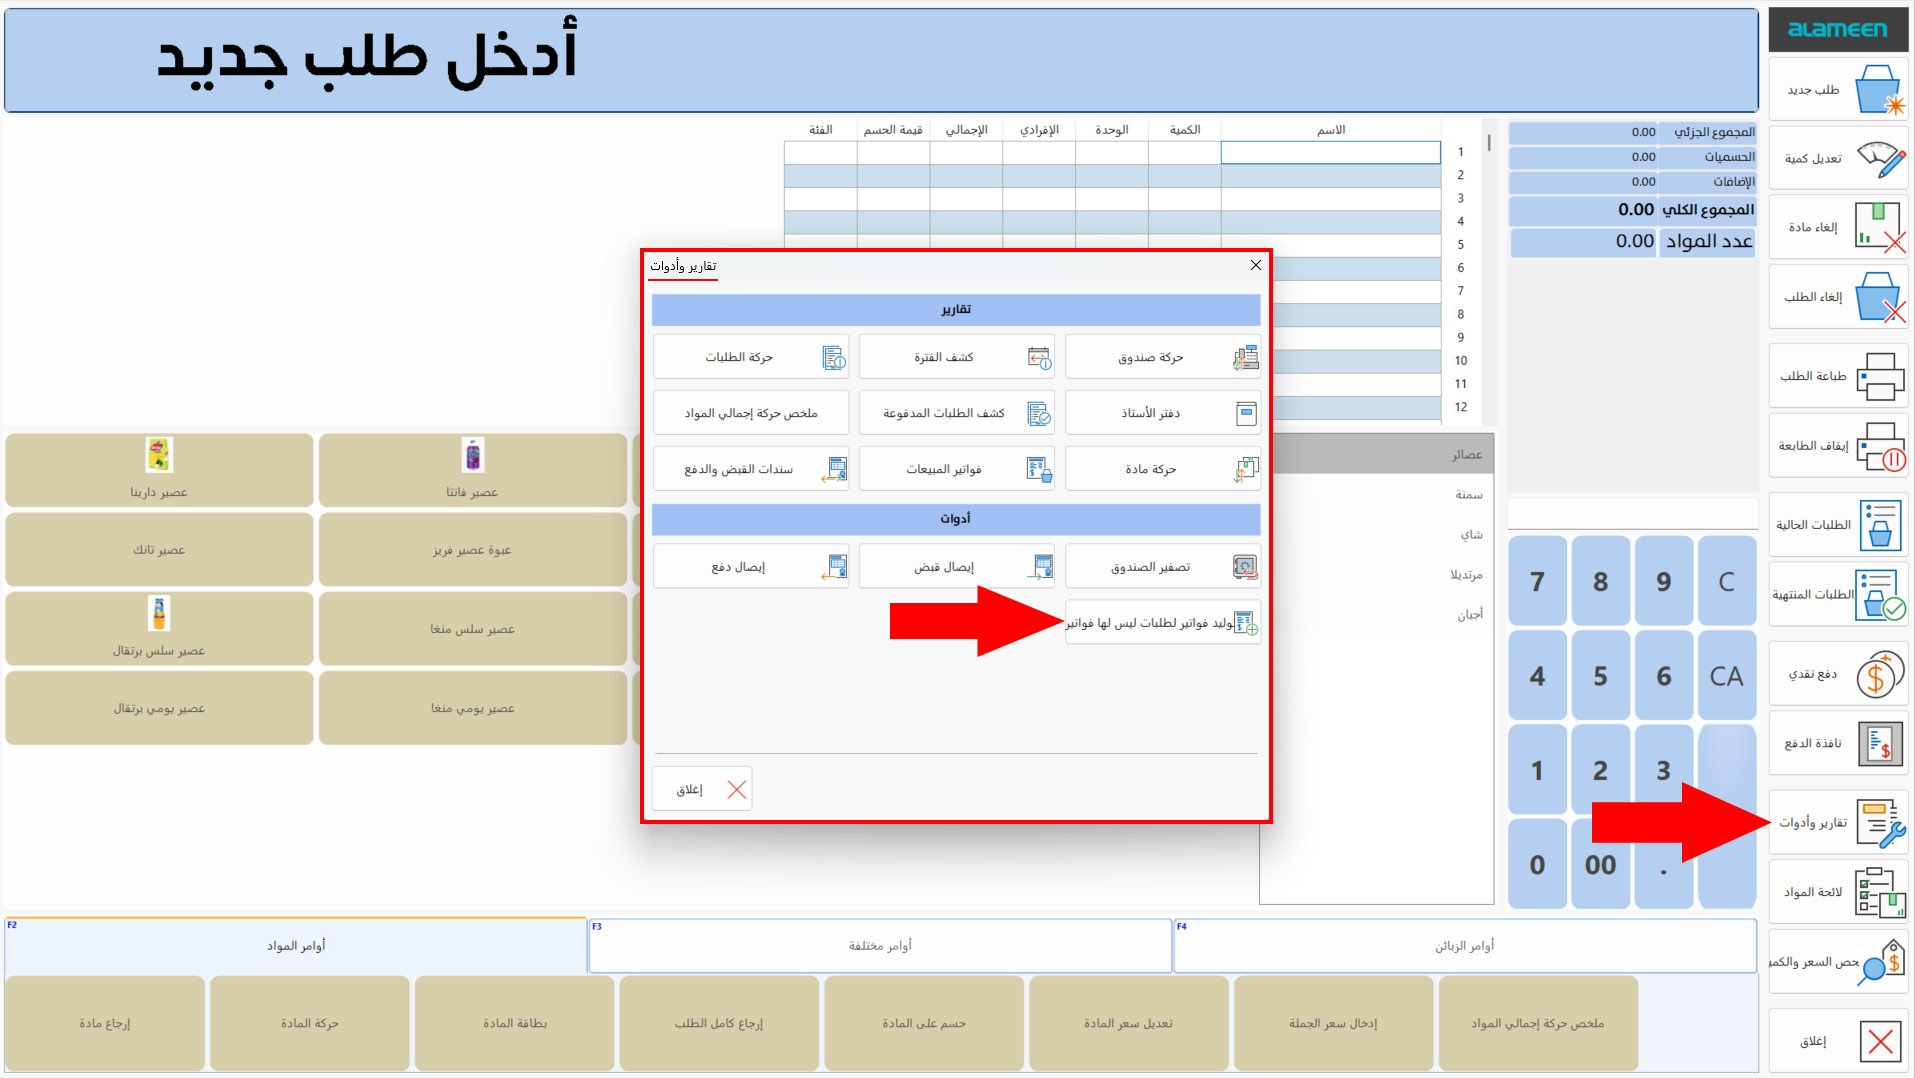Screen dimensions: 1915x1078
Task: Click keypad 00 key
Action: click(x=1600, y=864)
